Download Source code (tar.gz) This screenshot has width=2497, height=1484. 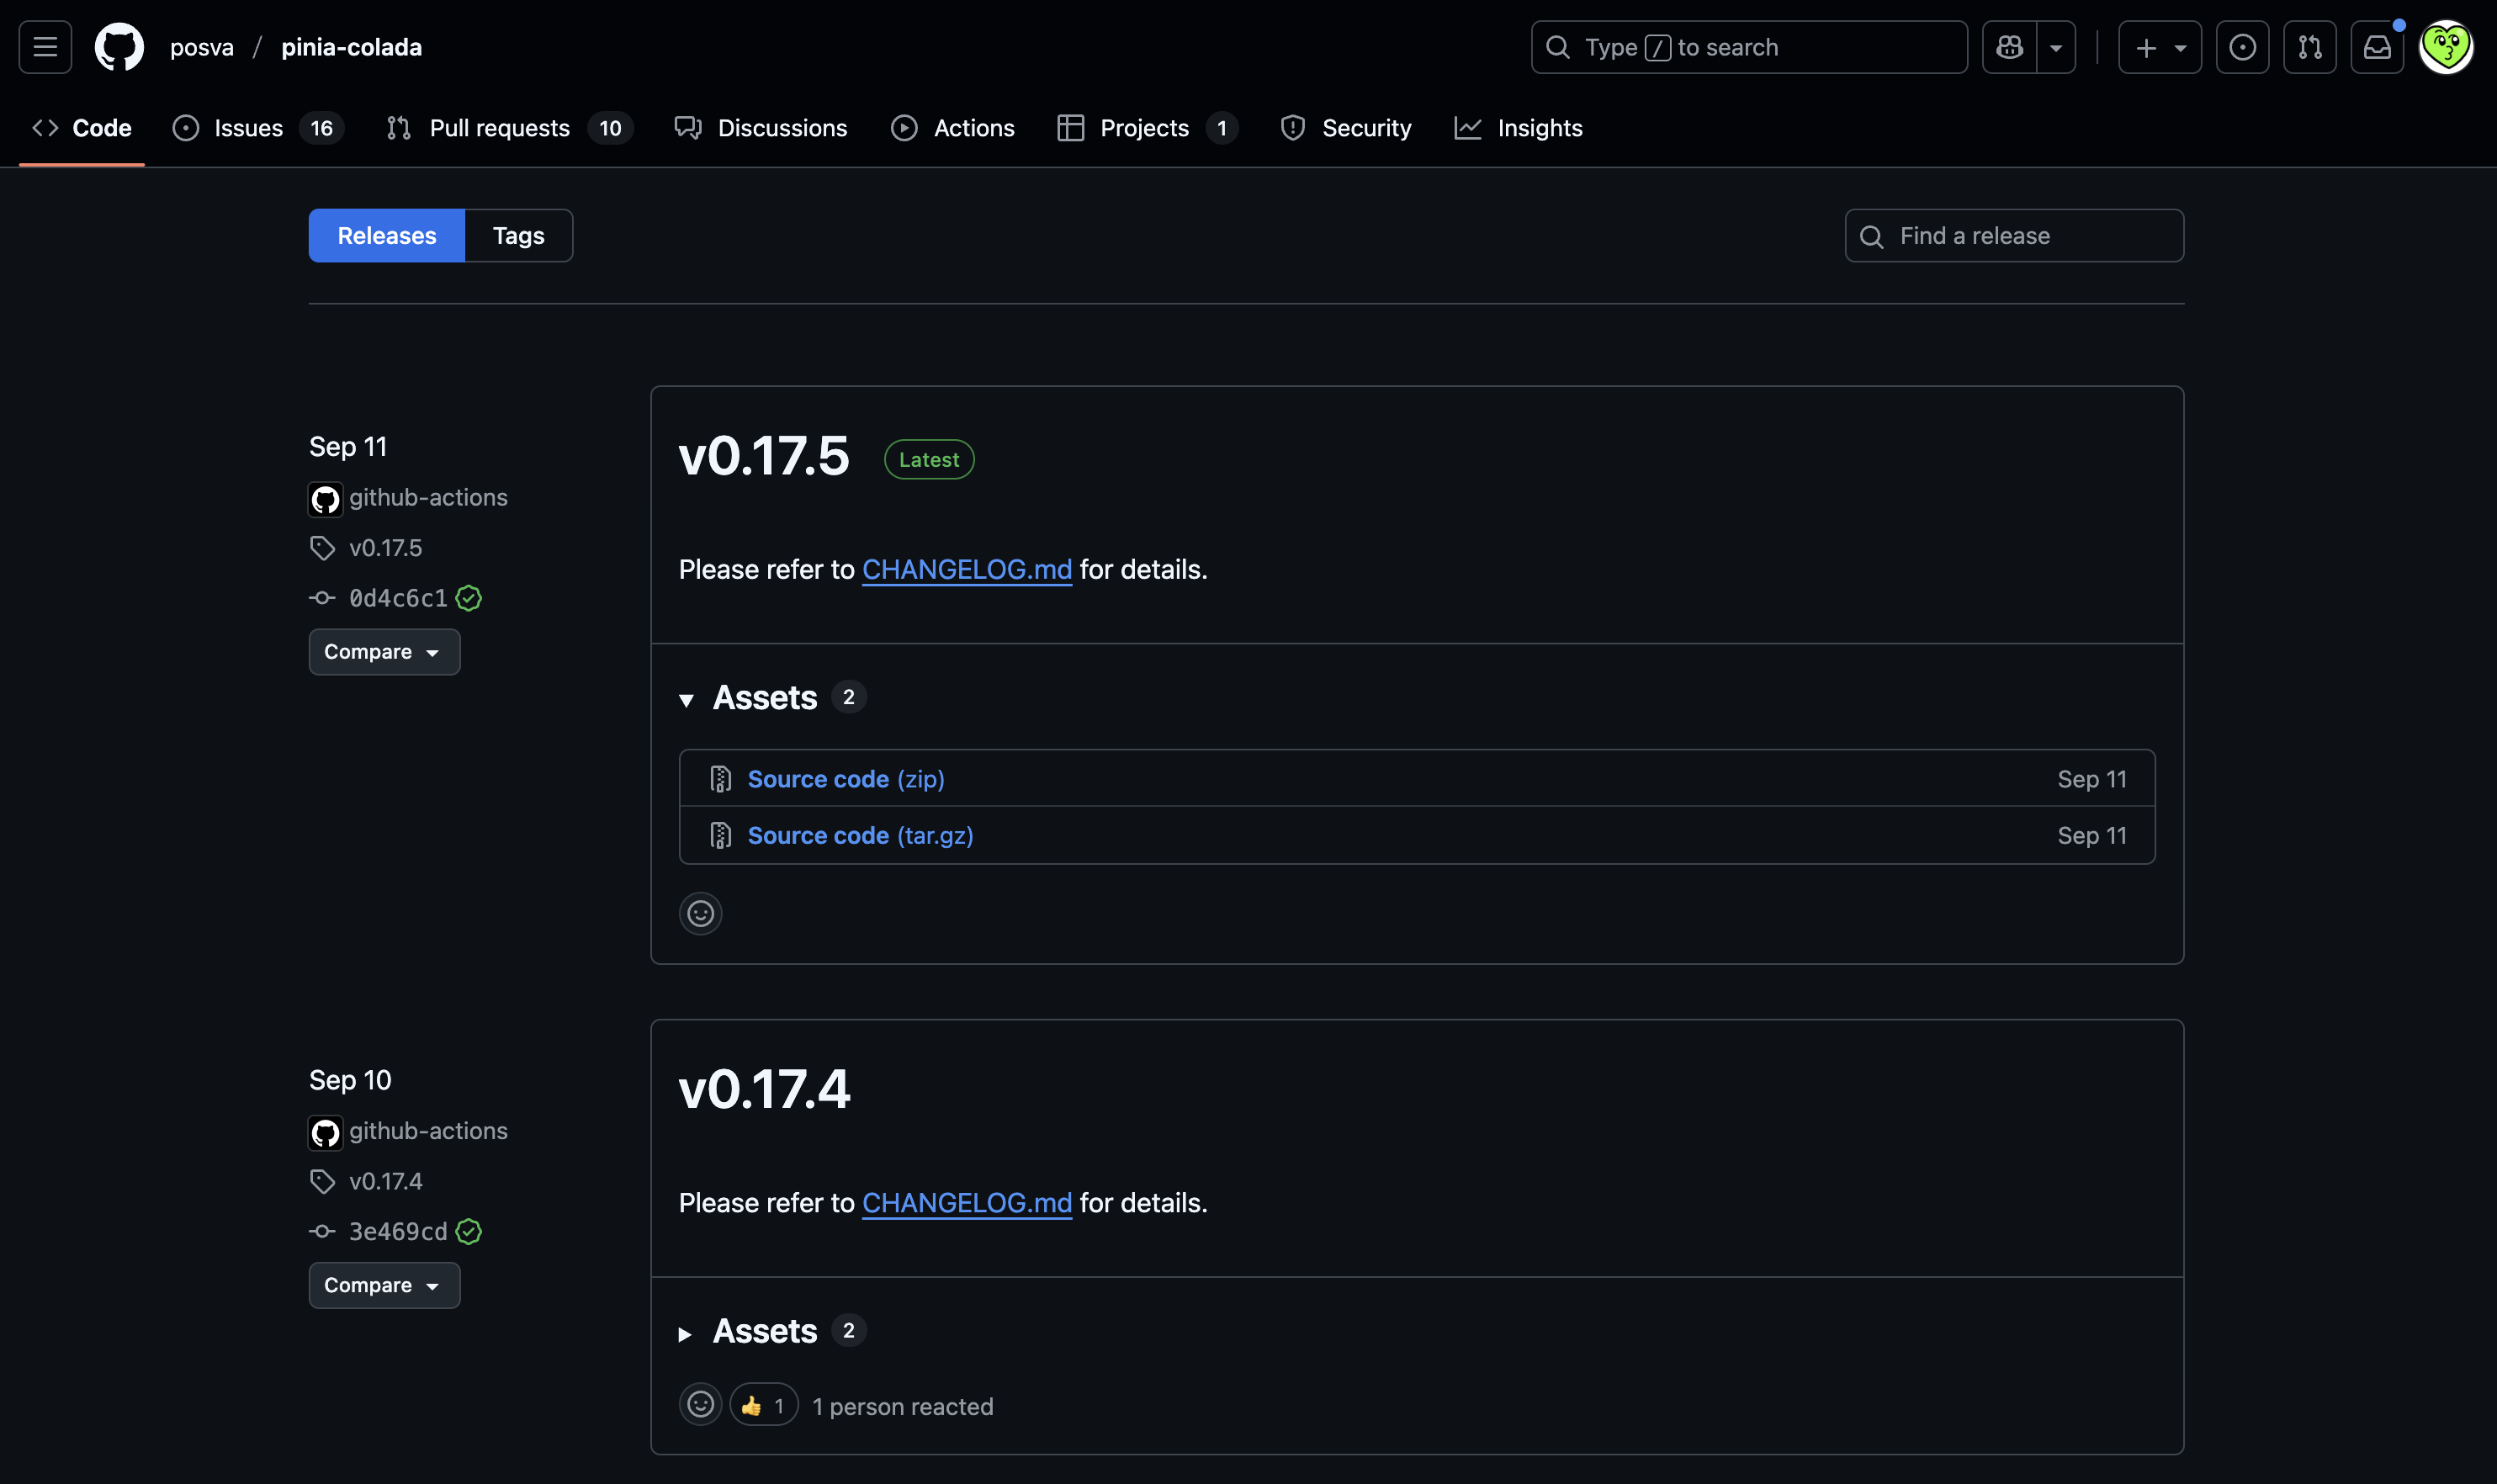[860, 835]
